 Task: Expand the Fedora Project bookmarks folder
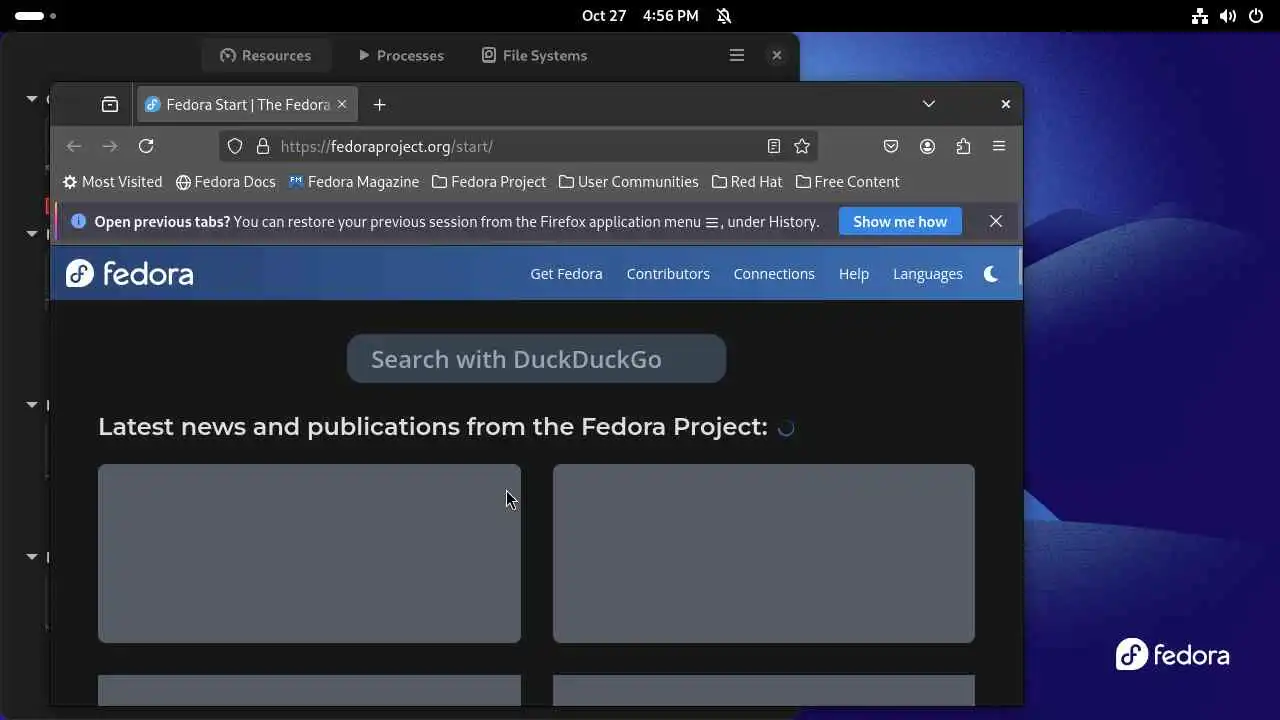point(489,182)
